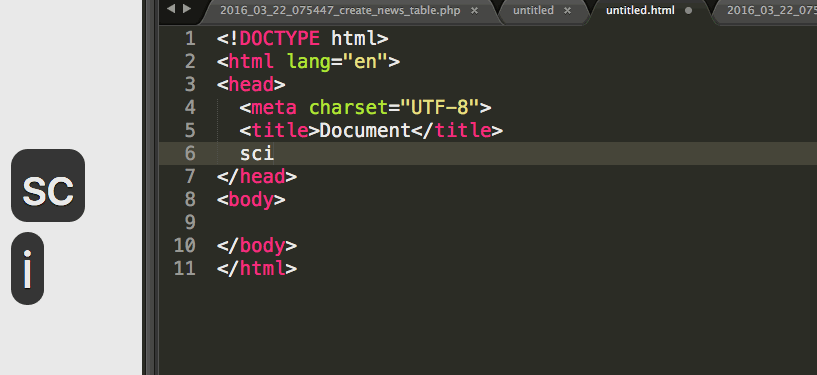Image resolution: width=817 pixels, height=375 pixels.
Task: Click the word Document in the title
Action: pos(365,130)
